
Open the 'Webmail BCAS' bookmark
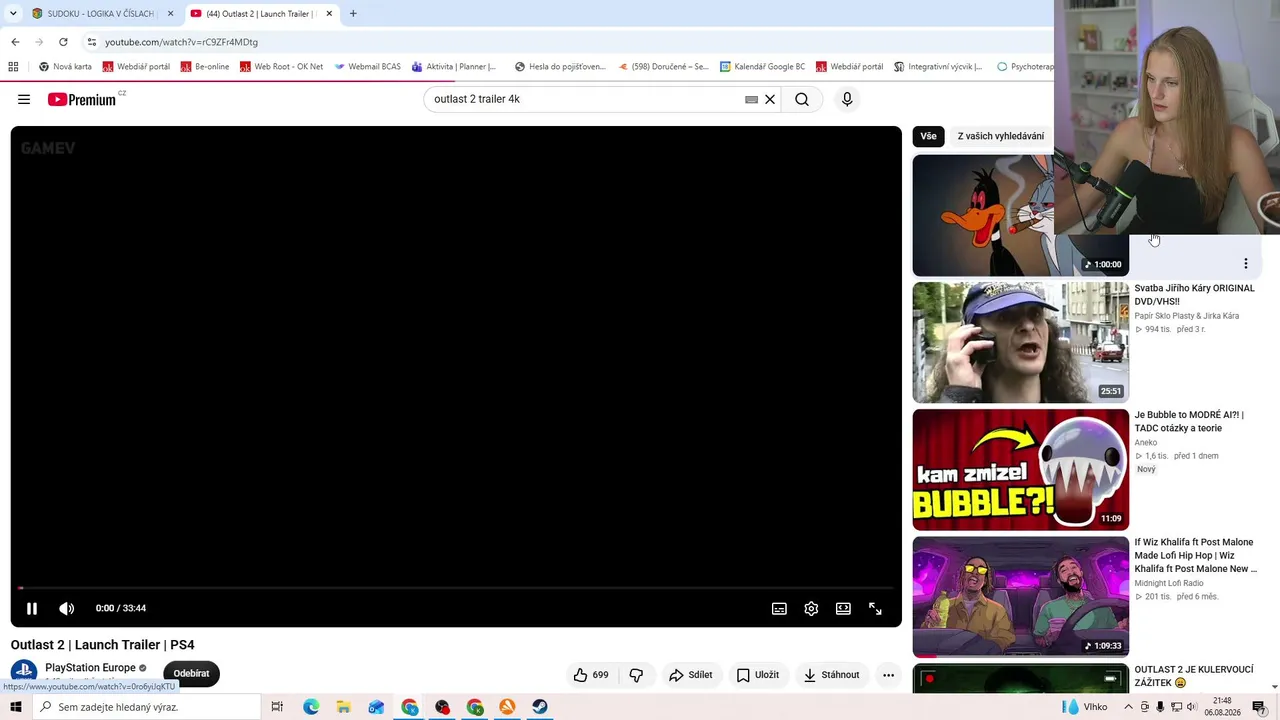368,67
